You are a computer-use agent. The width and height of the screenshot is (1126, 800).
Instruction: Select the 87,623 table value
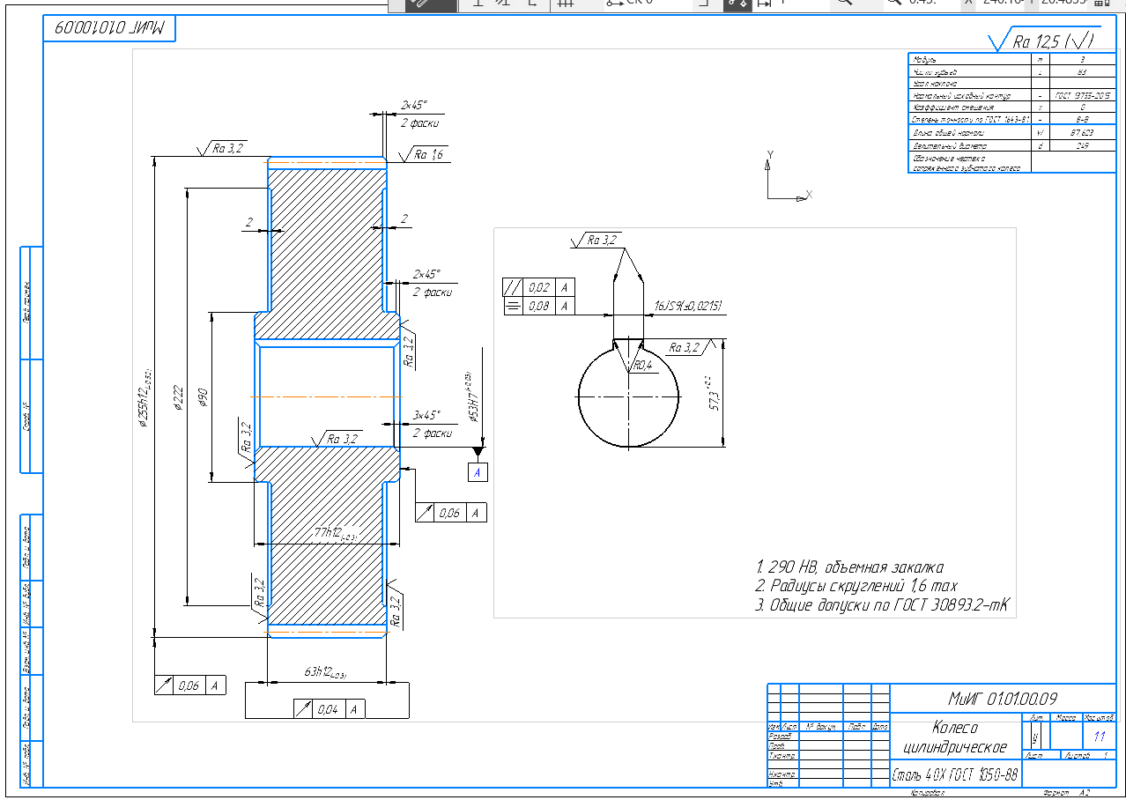[1082, 133]
